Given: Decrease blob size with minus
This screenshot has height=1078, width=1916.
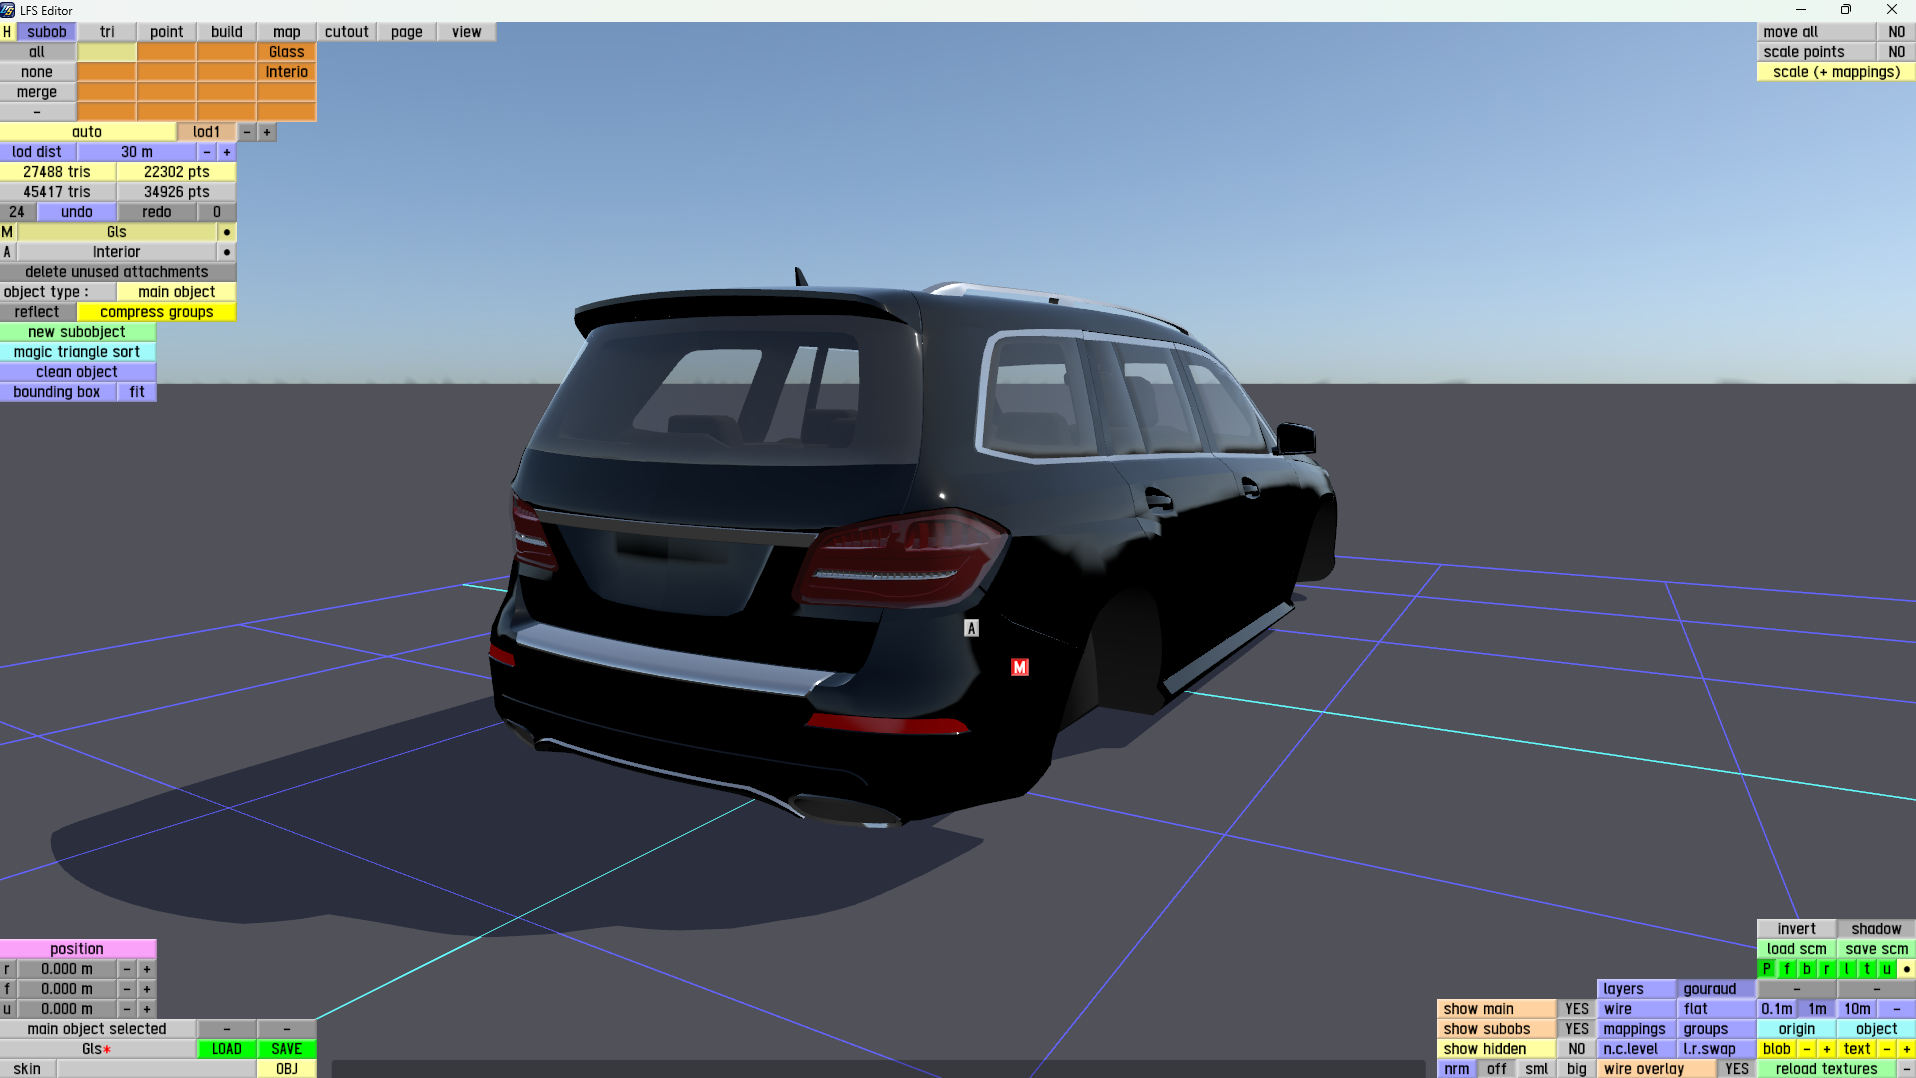Looking at the screenshot, I should [x=1807, y=1049].
